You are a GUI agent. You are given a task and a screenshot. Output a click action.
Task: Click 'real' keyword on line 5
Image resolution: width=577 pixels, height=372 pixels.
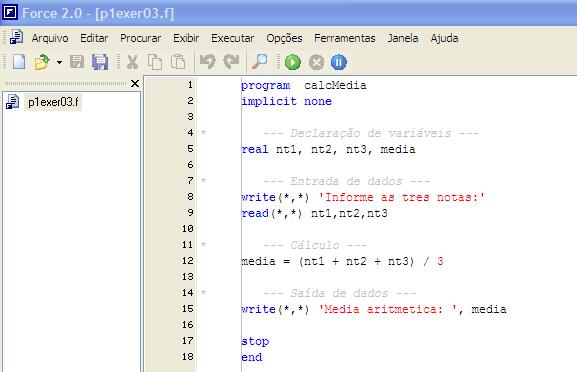(x=255, y=149)
